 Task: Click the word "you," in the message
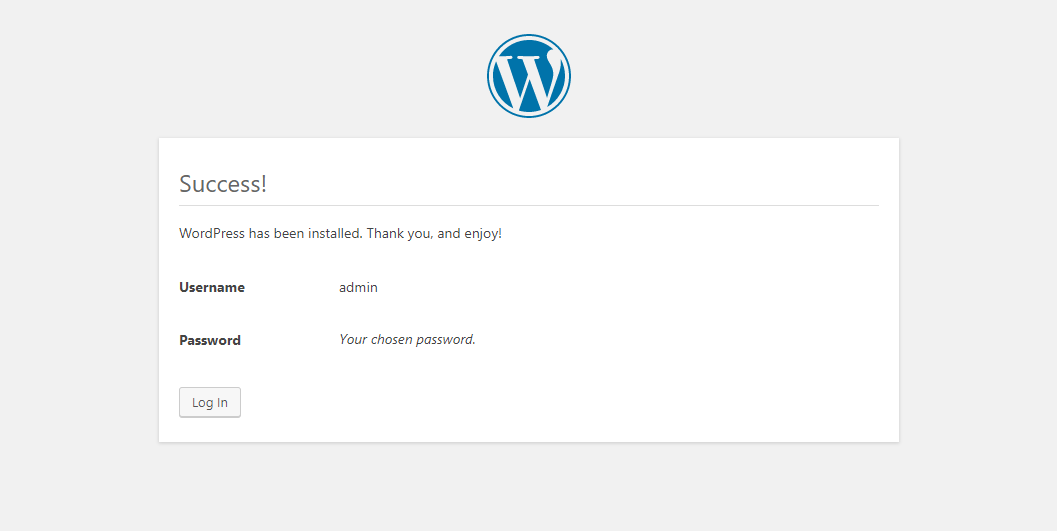pyautogui.click(x=420, y=235)
